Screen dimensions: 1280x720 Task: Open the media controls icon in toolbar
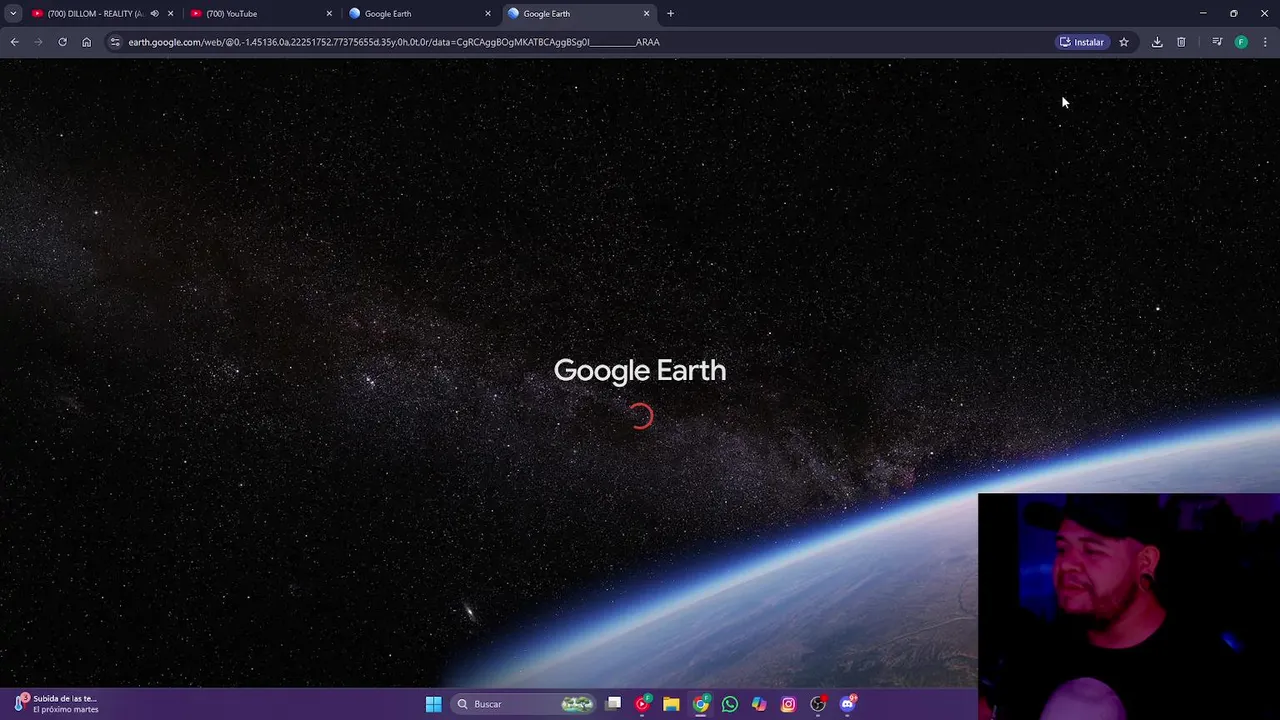tap(1217, 42)
